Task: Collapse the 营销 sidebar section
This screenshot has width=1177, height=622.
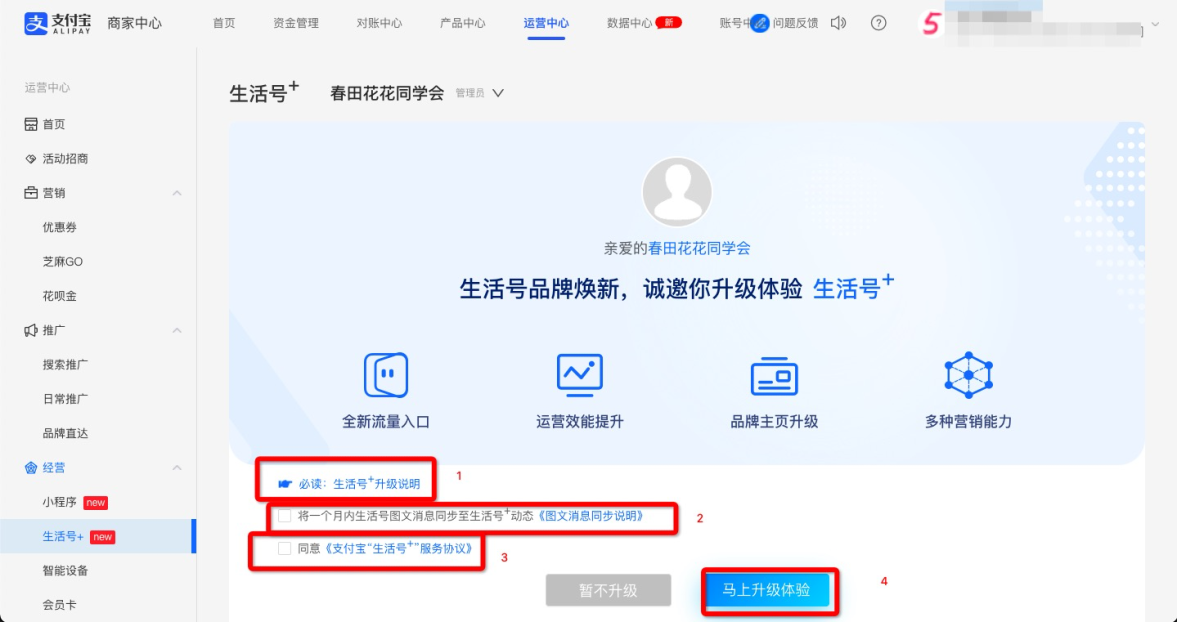Action: [x=177, y=194]
